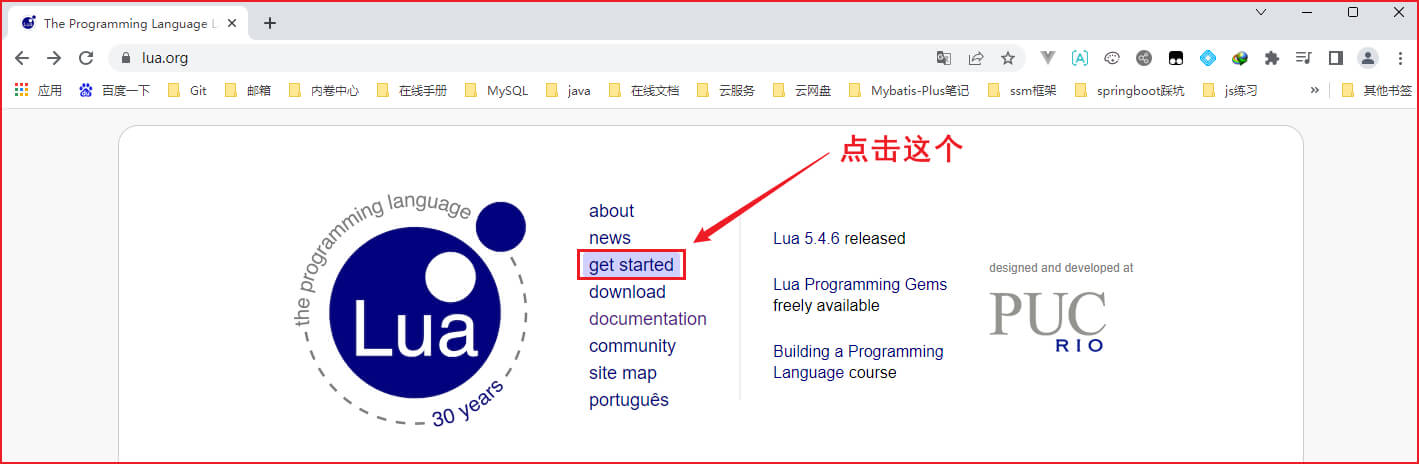This screenshot has height=464, width=1419.
Task: Open the MySQL bookmark folder
Action: [497, 90]
